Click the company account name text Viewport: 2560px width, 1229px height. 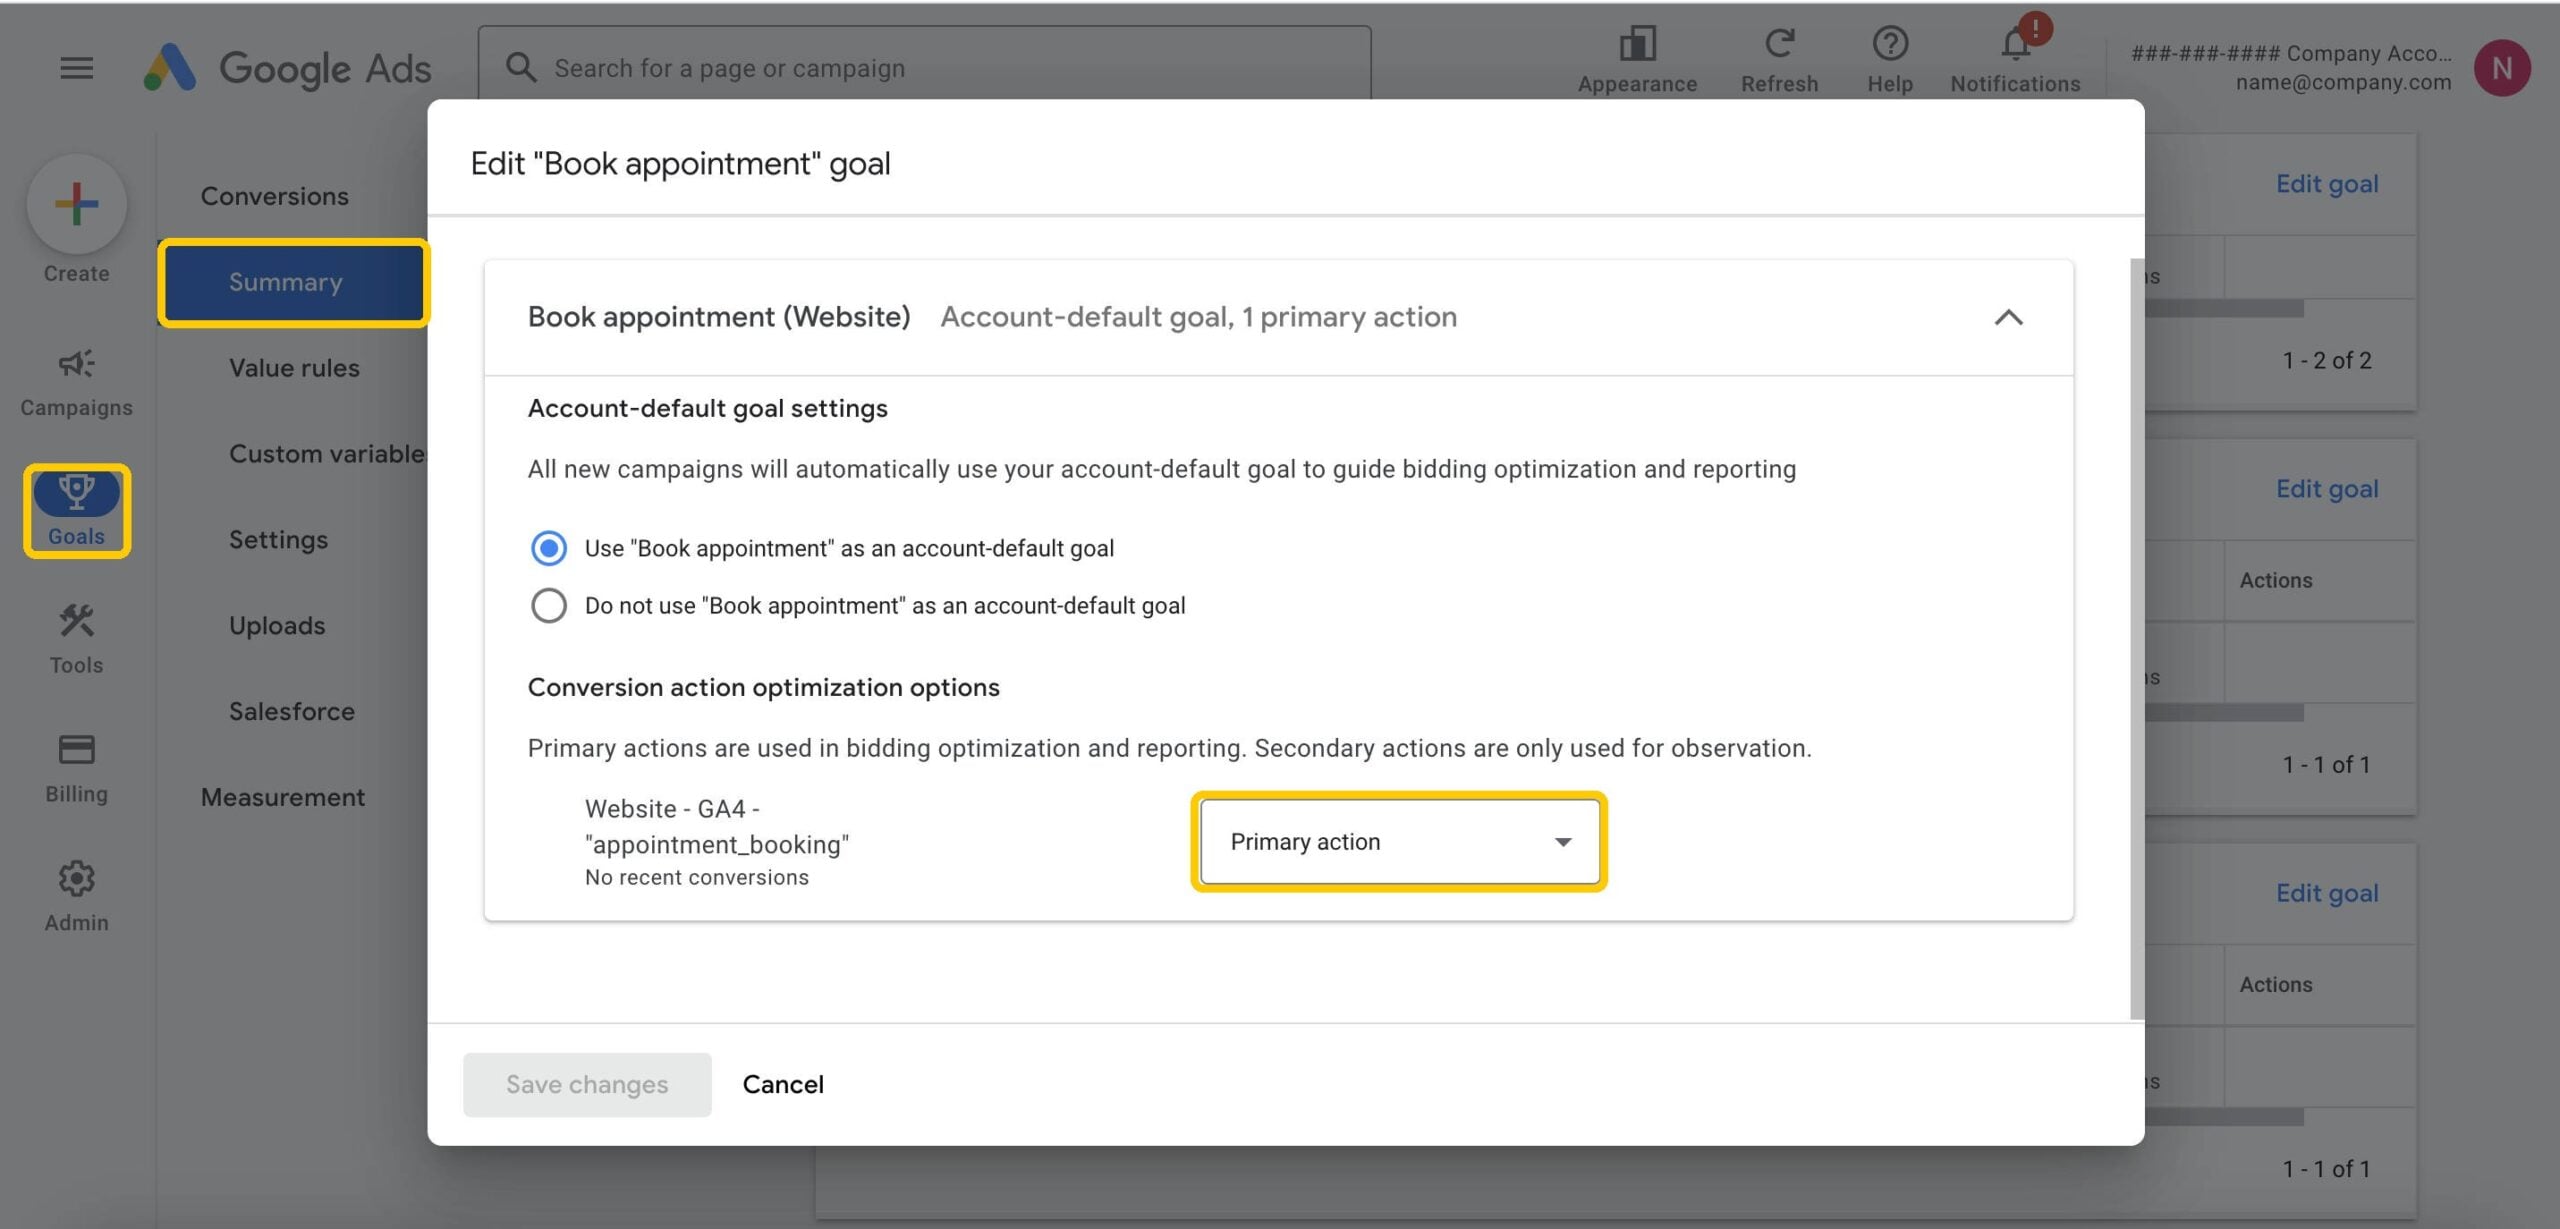coord(2291,53)
